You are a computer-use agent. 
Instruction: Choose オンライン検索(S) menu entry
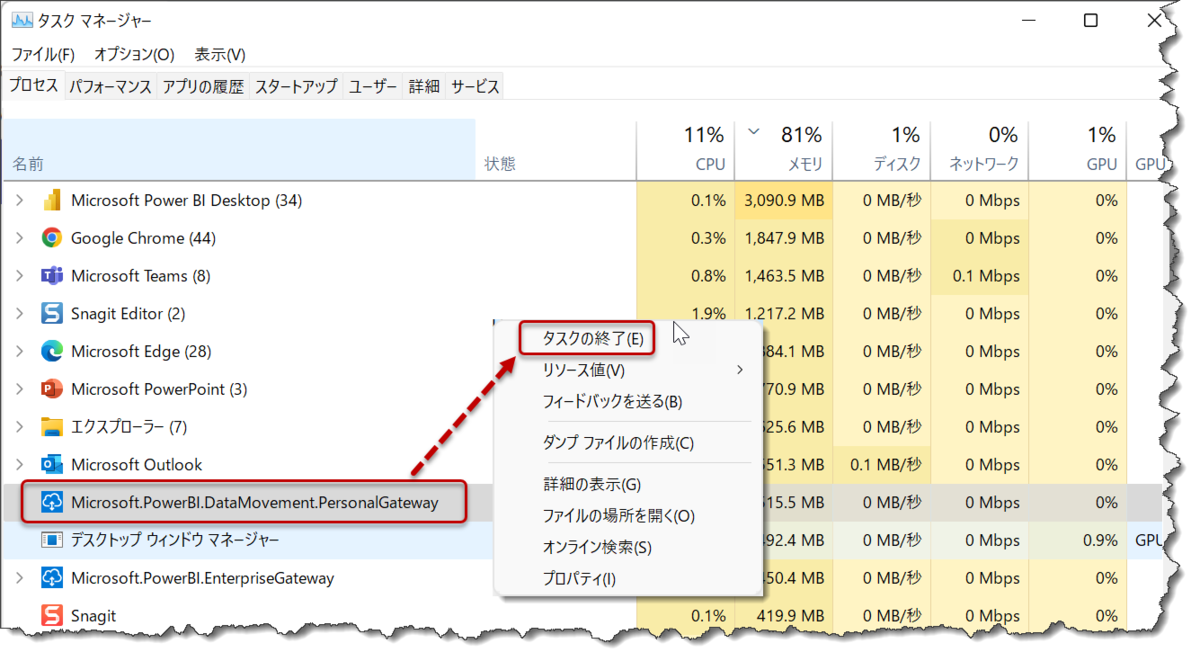tap(597, 548)
